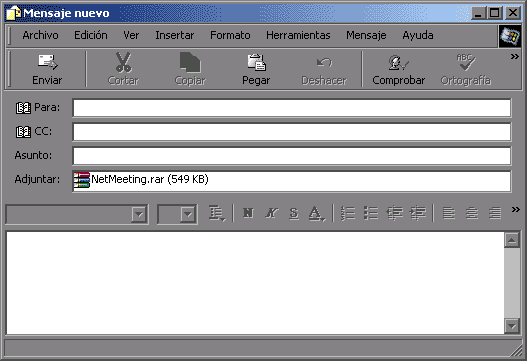
Task: Click the Mensaje nuevo title bar icon
Action: [x=14, y=13]
